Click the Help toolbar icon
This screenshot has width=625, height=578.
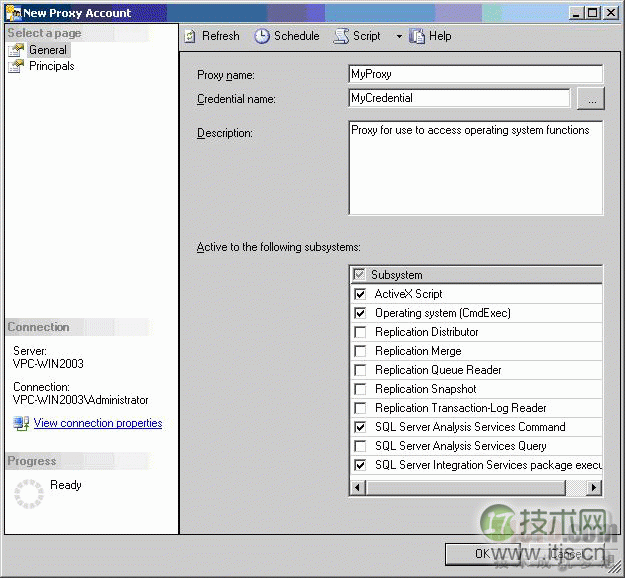click(417, 36)
